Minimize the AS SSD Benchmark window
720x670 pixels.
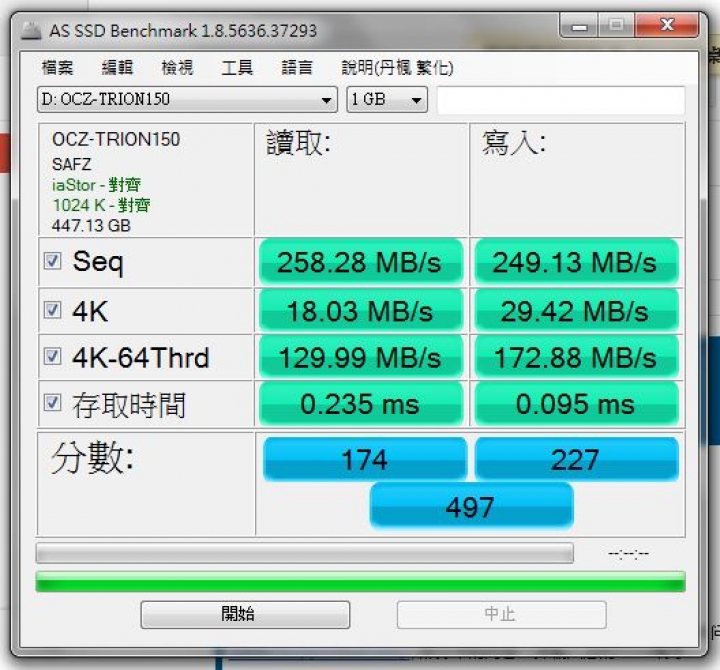pyautogui.click(x=579, y=25)
